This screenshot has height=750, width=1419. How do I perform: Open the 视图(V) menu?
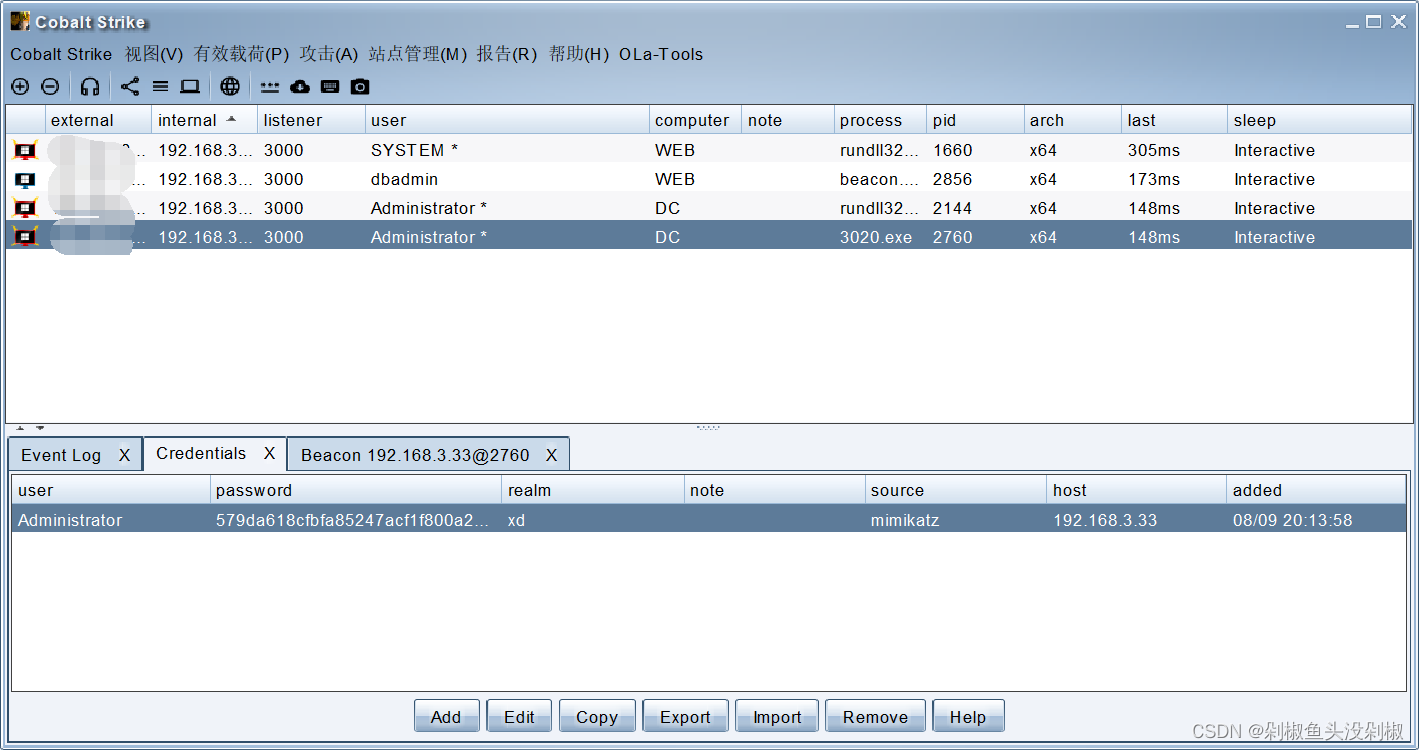(x=154, y=54)
